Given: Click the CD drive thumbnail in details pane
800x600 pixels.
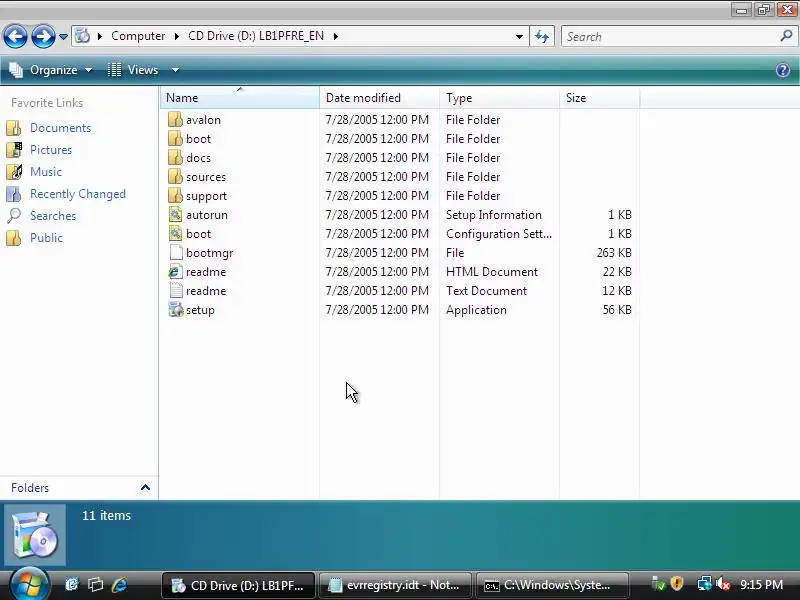Looking at the screenshot, I should click(35, 535).
